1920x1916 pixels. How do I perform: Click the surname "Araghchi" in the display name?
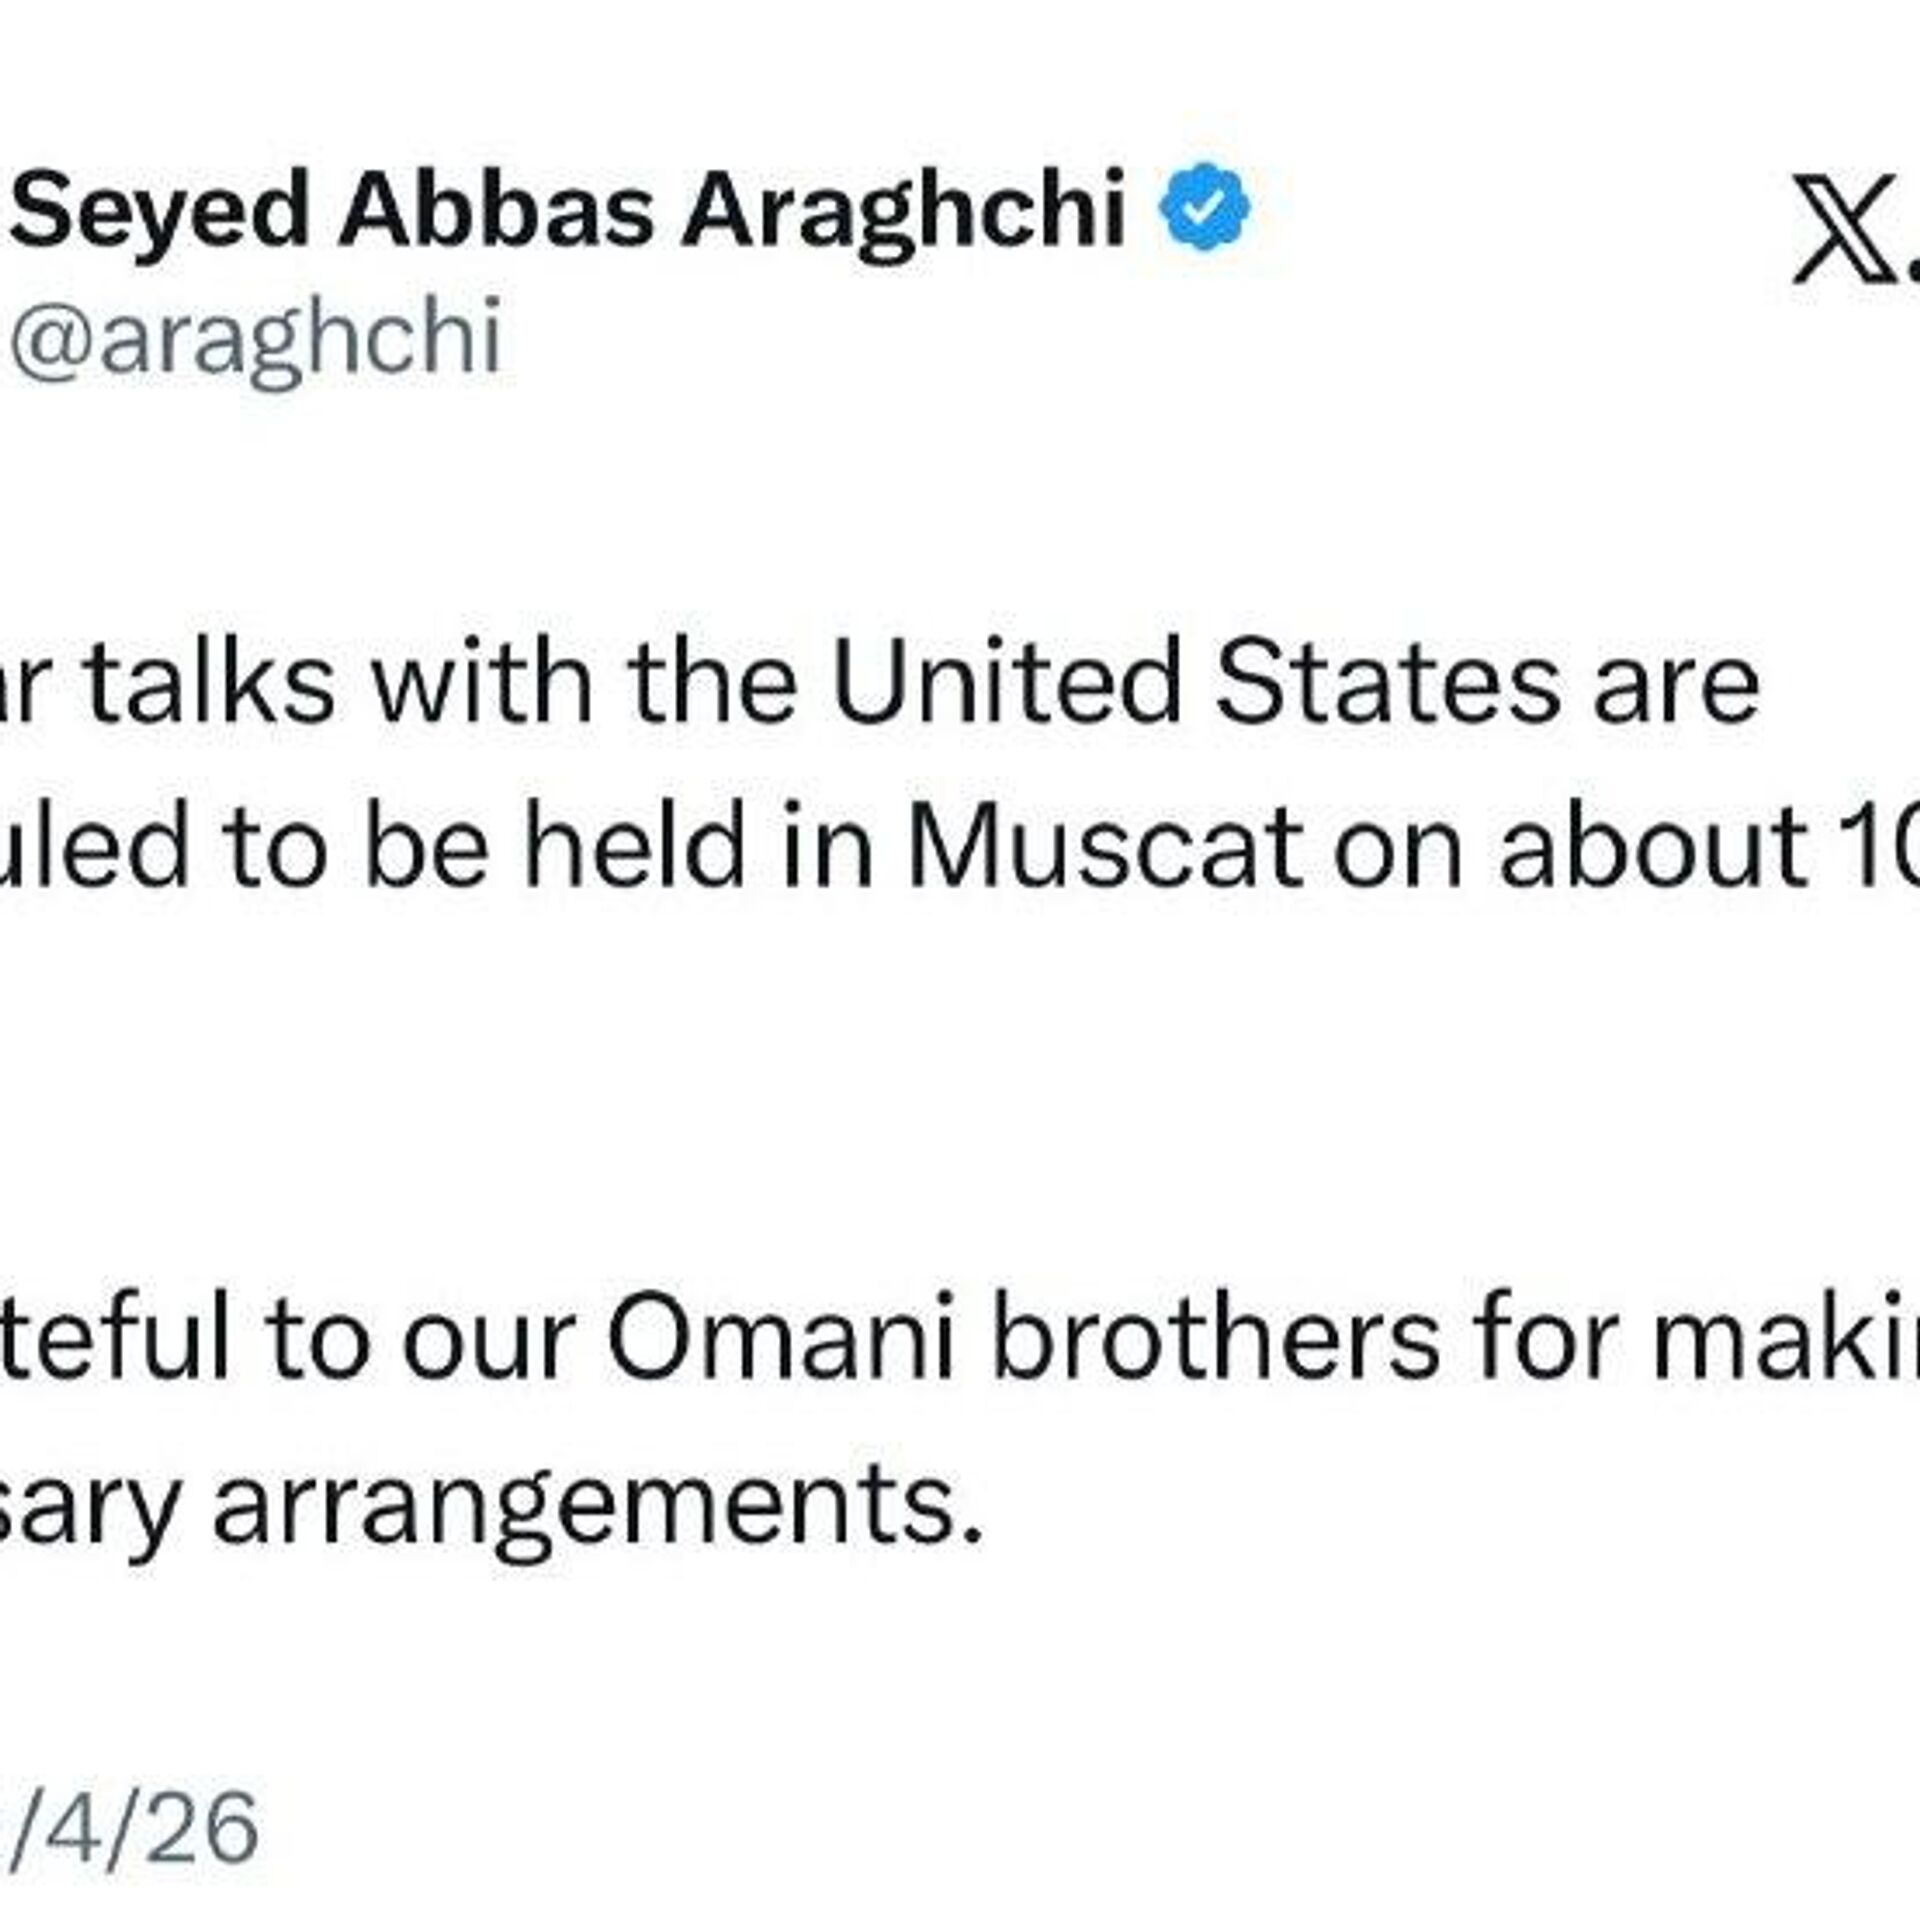click(x=904, y=212)
